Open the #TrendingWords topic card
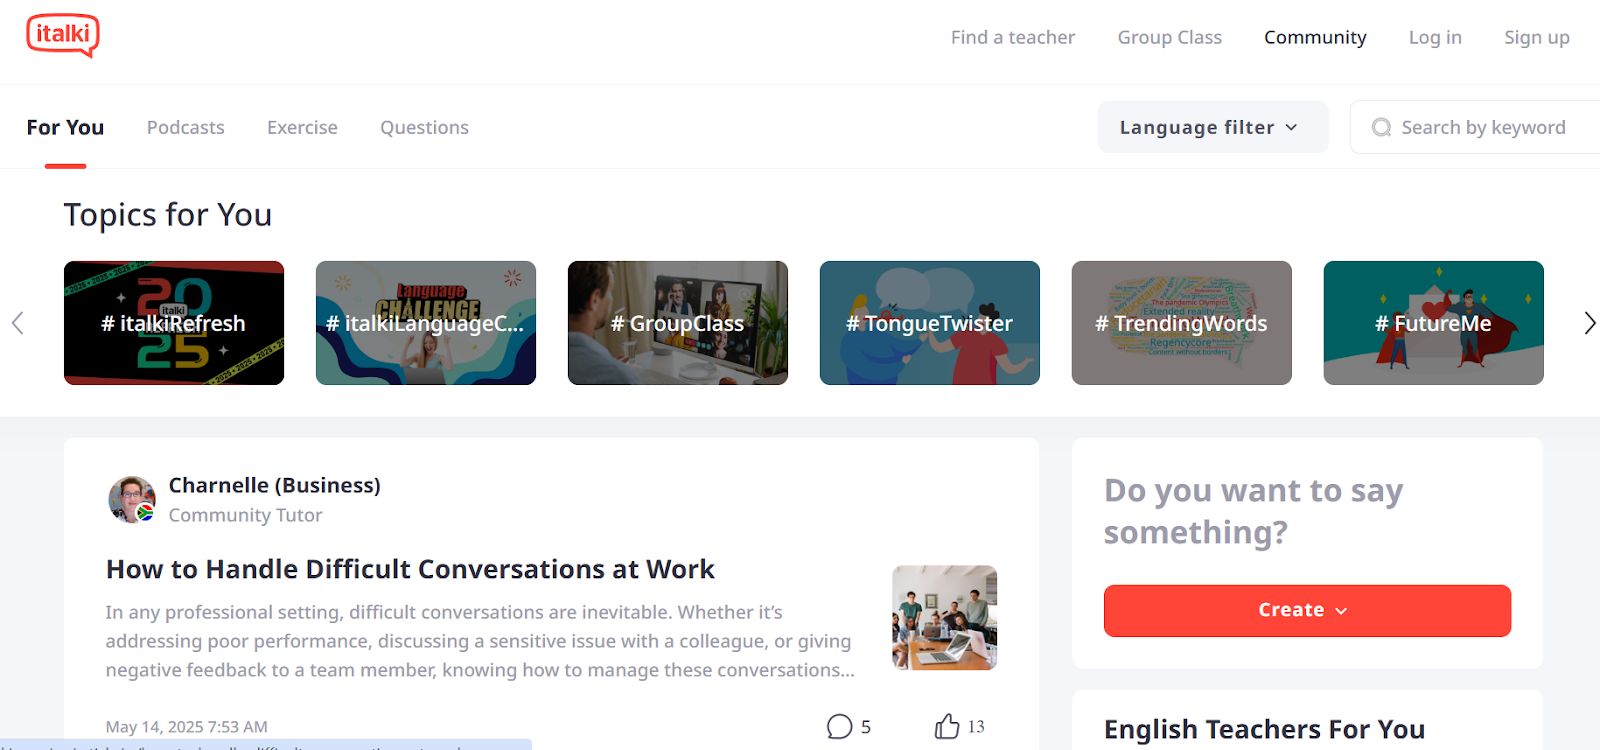 [1182, 323]
